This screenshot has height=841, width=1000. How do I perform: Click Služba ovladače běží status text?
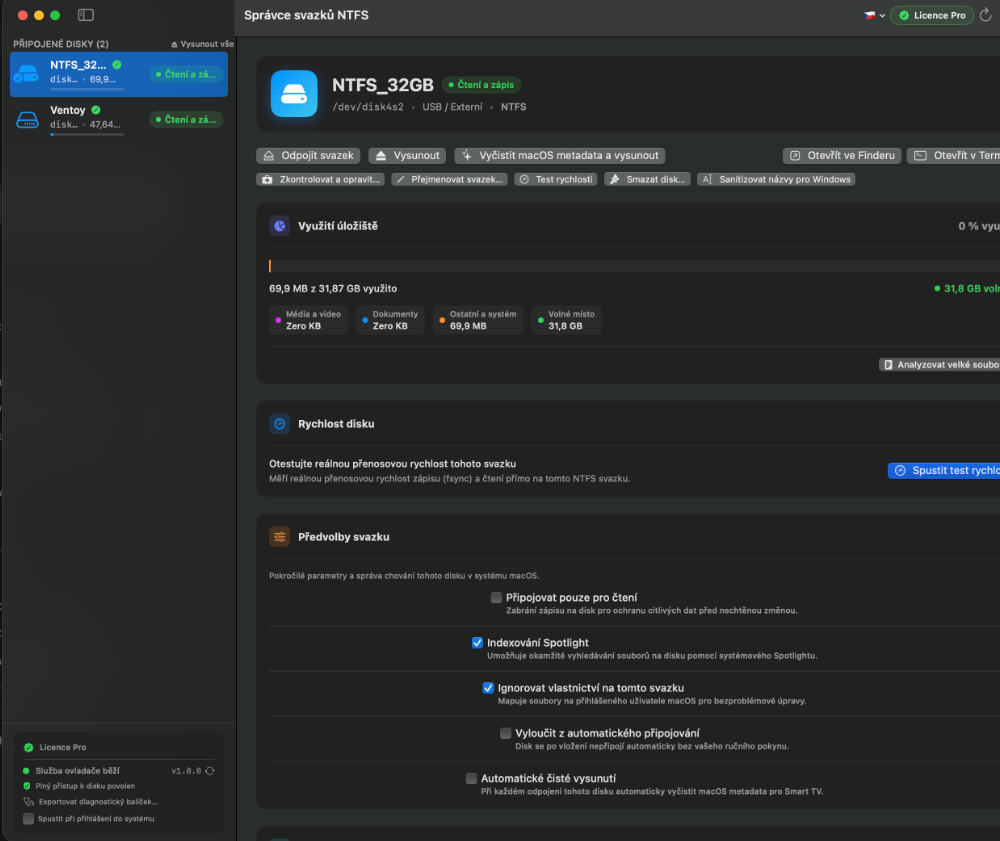78,771
